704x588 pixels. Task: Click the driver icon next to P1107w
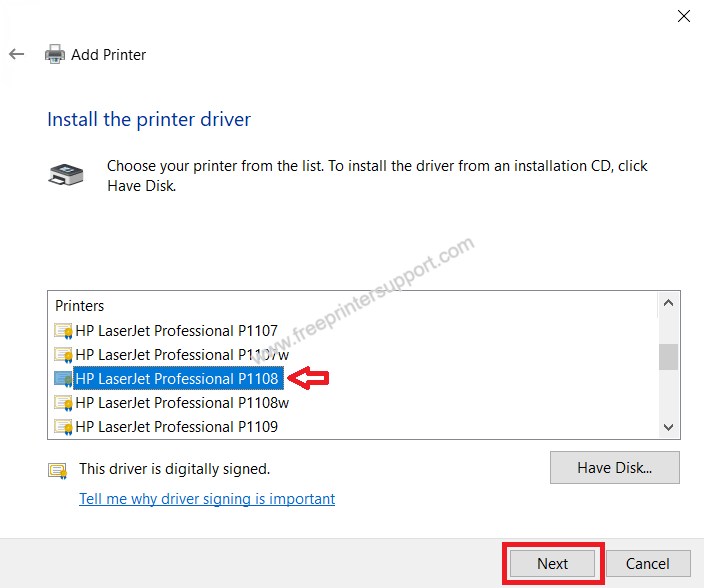(x=64, y=355)
